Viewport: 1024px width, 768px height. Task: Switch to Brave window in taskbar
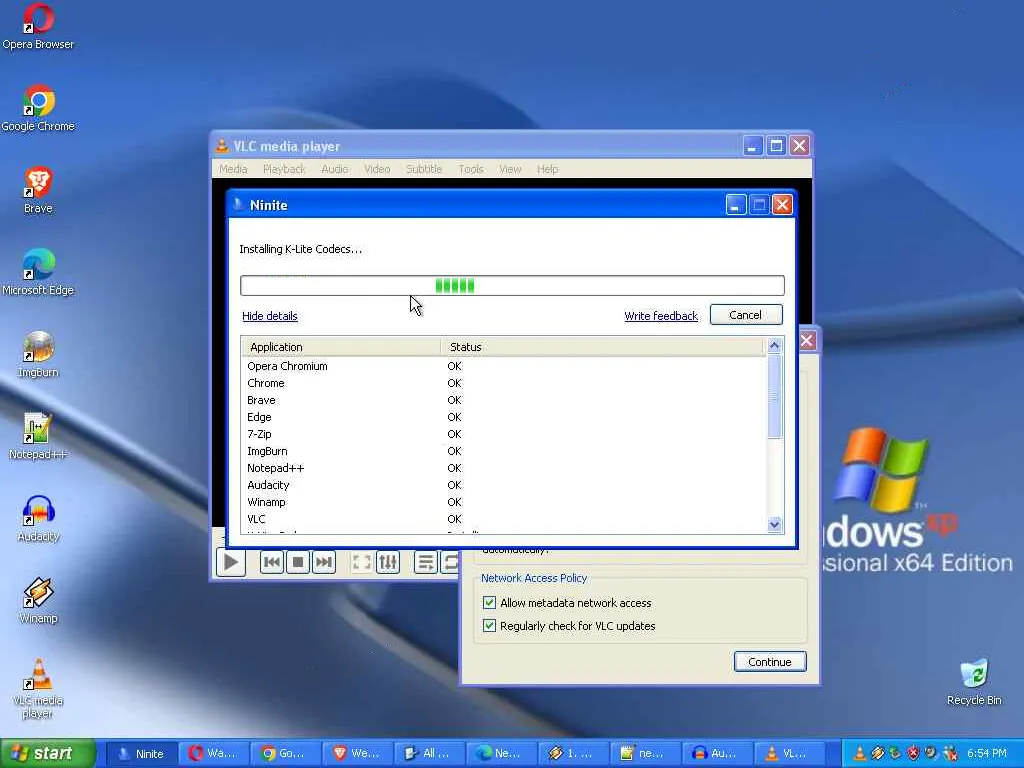pos(358,754)
